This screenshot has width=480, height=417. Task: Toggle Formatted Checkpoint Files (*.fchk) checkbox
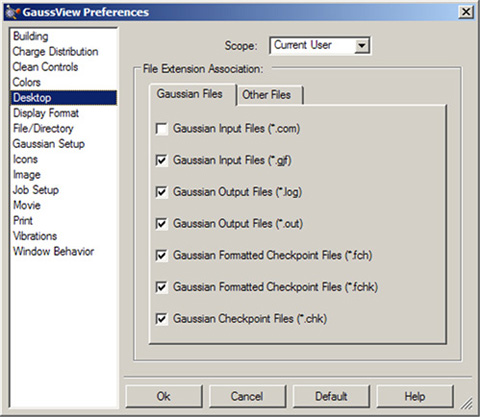(162, 287)
